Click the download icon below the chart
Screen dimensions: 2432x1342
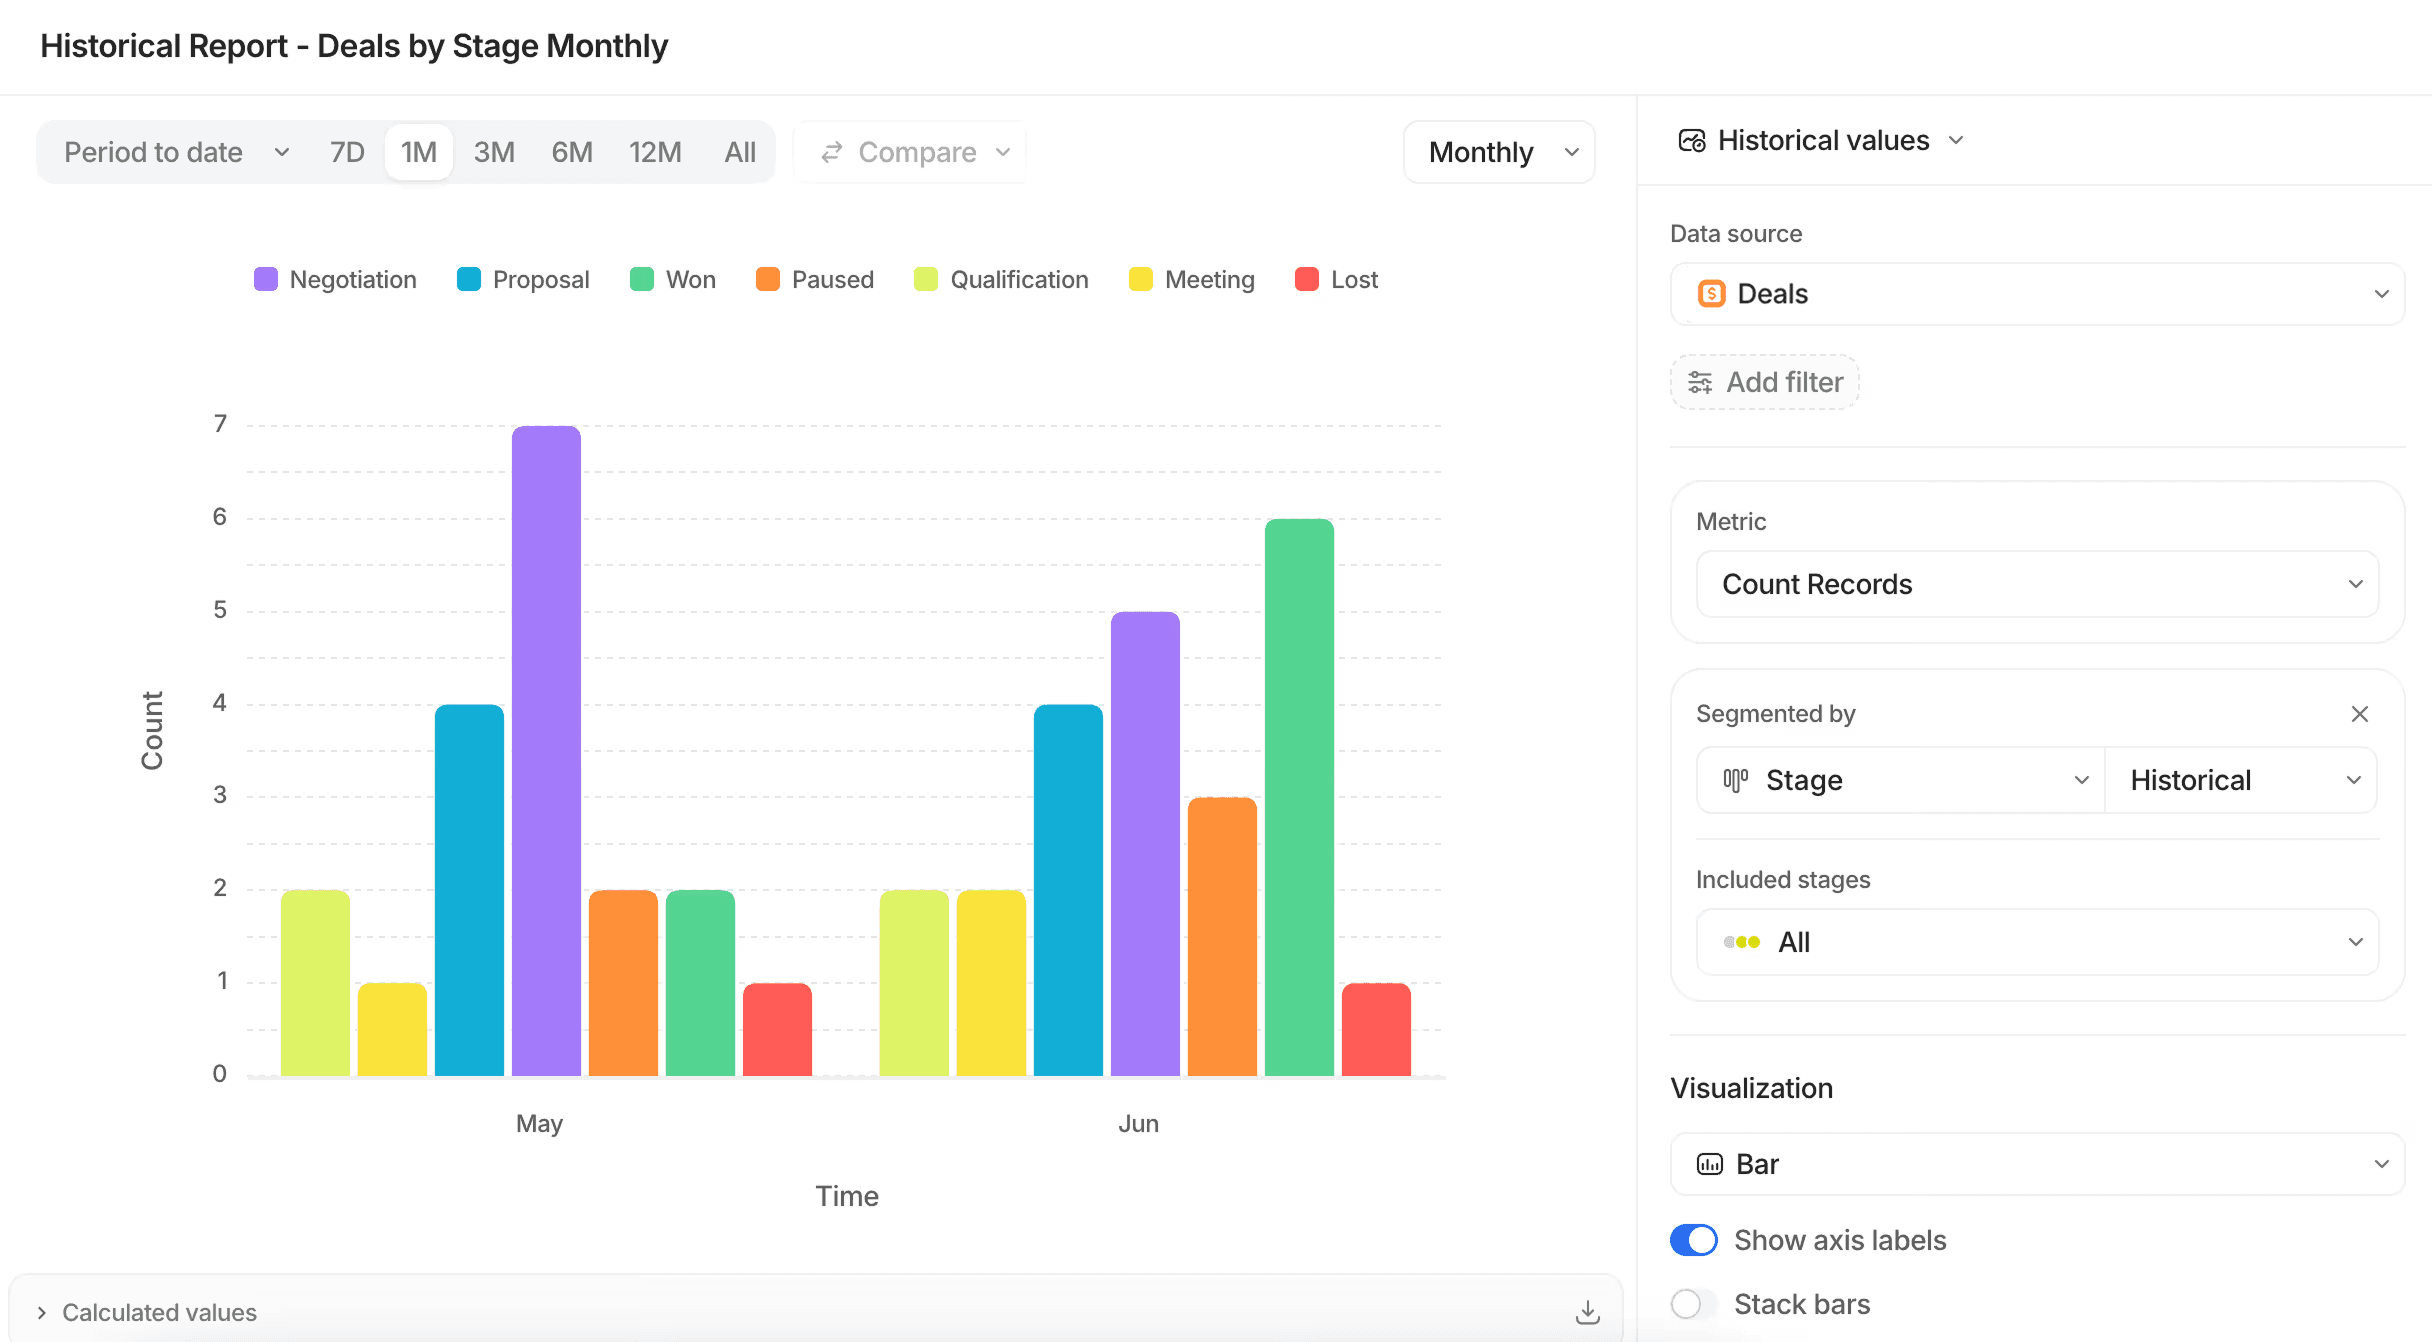point(1587,1312)
